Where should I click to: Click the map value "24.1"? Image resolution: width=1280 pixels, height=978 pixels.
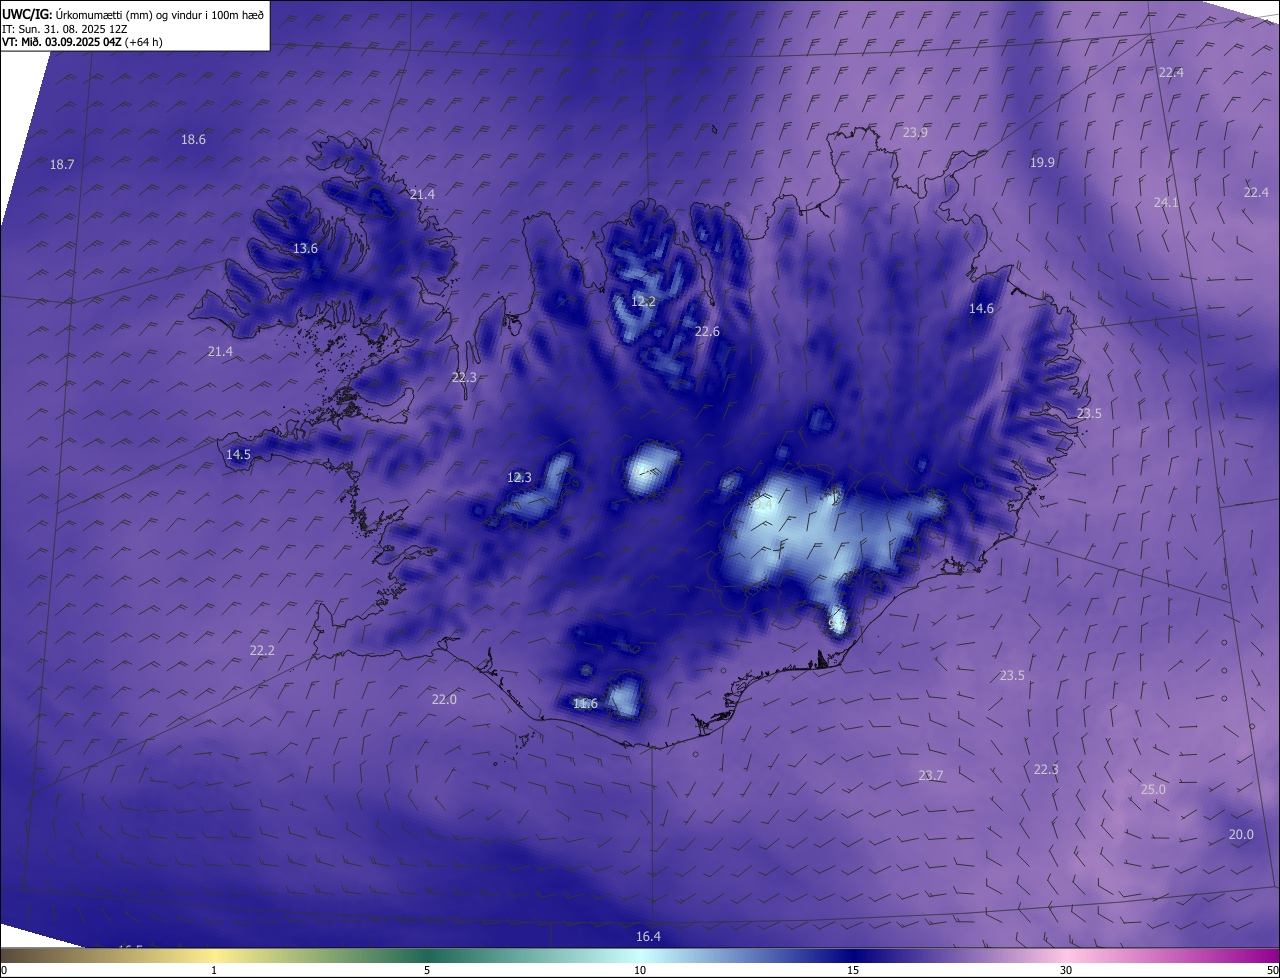coord(1166,203)
